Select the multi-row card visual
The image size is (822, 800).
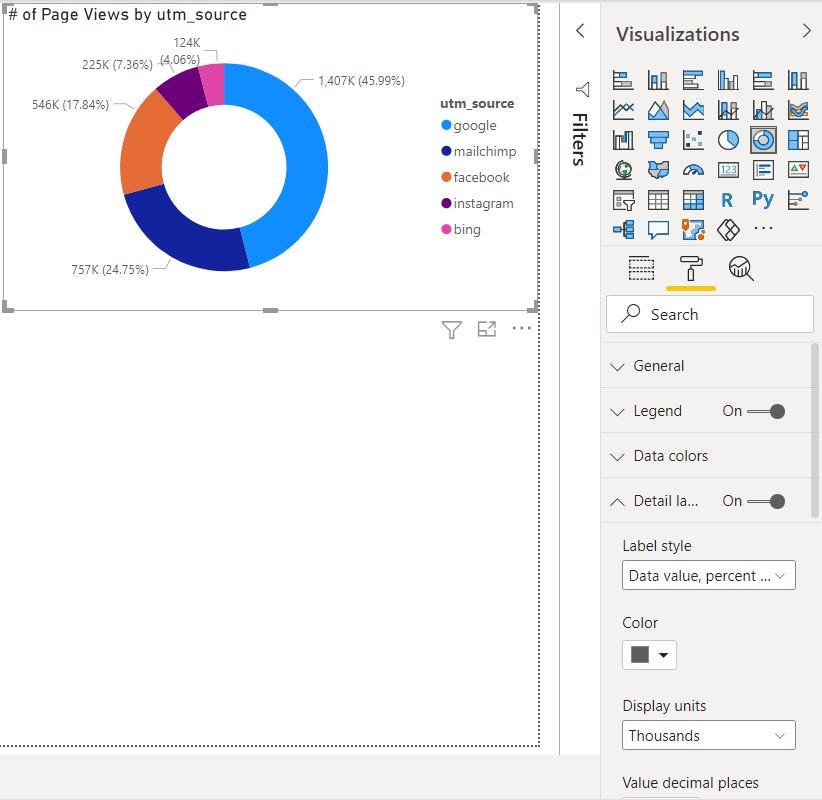[763, 170]
